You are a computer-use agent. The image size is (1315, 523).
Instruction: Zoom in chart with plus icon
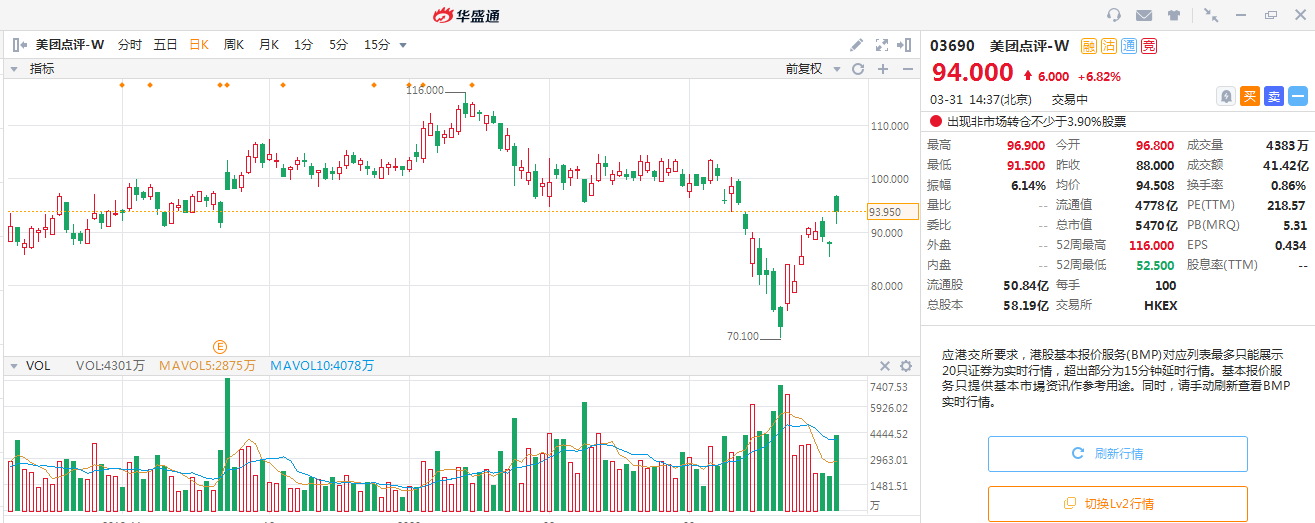tap(882, 69)
